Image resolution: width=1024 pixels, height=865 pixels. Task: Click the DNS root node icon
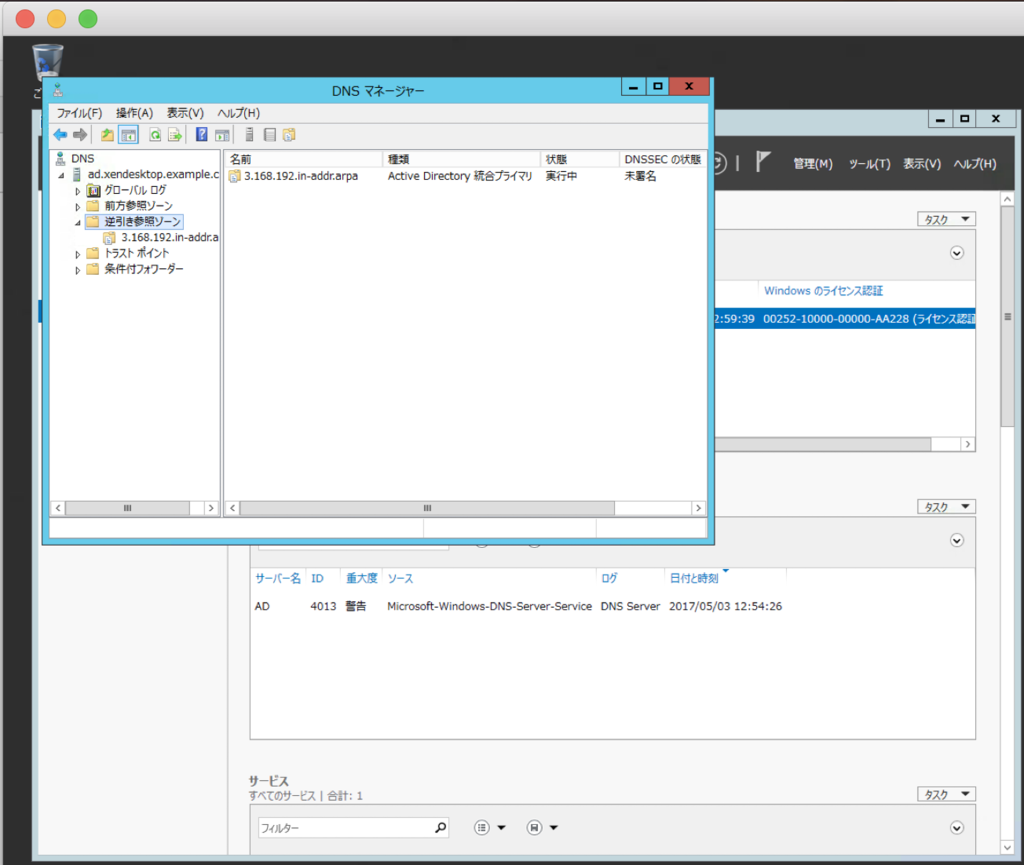60,159
